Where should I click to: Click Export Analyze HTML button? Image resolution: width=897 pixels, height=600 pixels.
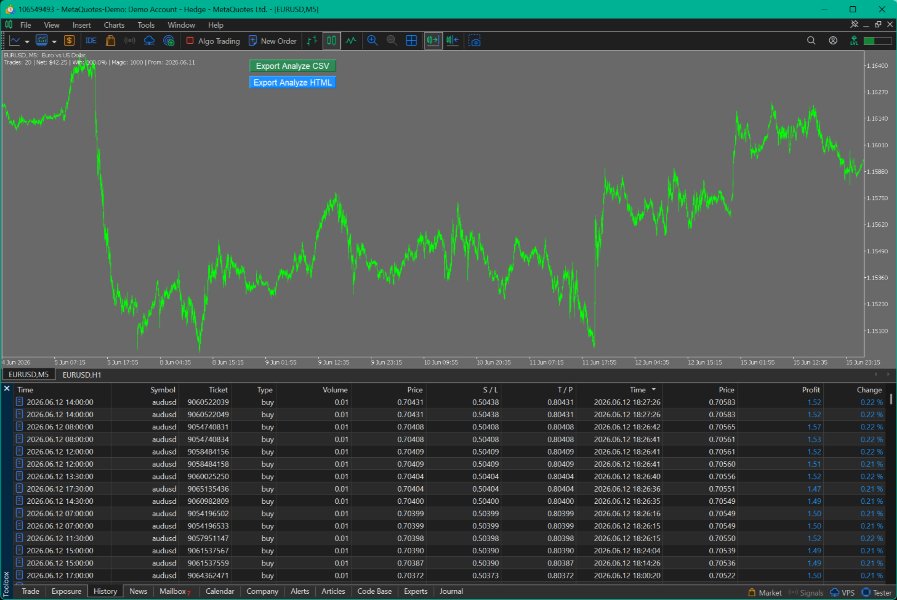(292, 82)
